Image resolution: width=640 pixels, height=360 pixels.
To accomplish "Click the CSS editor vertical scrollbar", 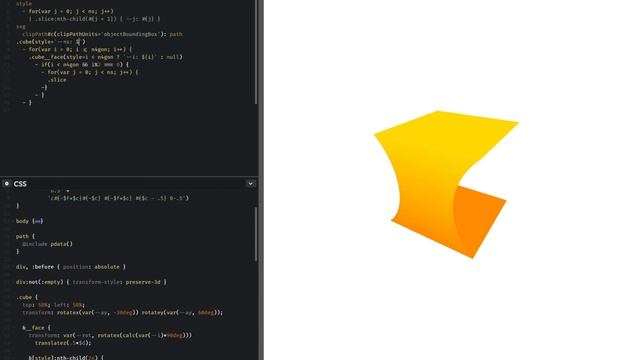I will (x=256, y=234).
